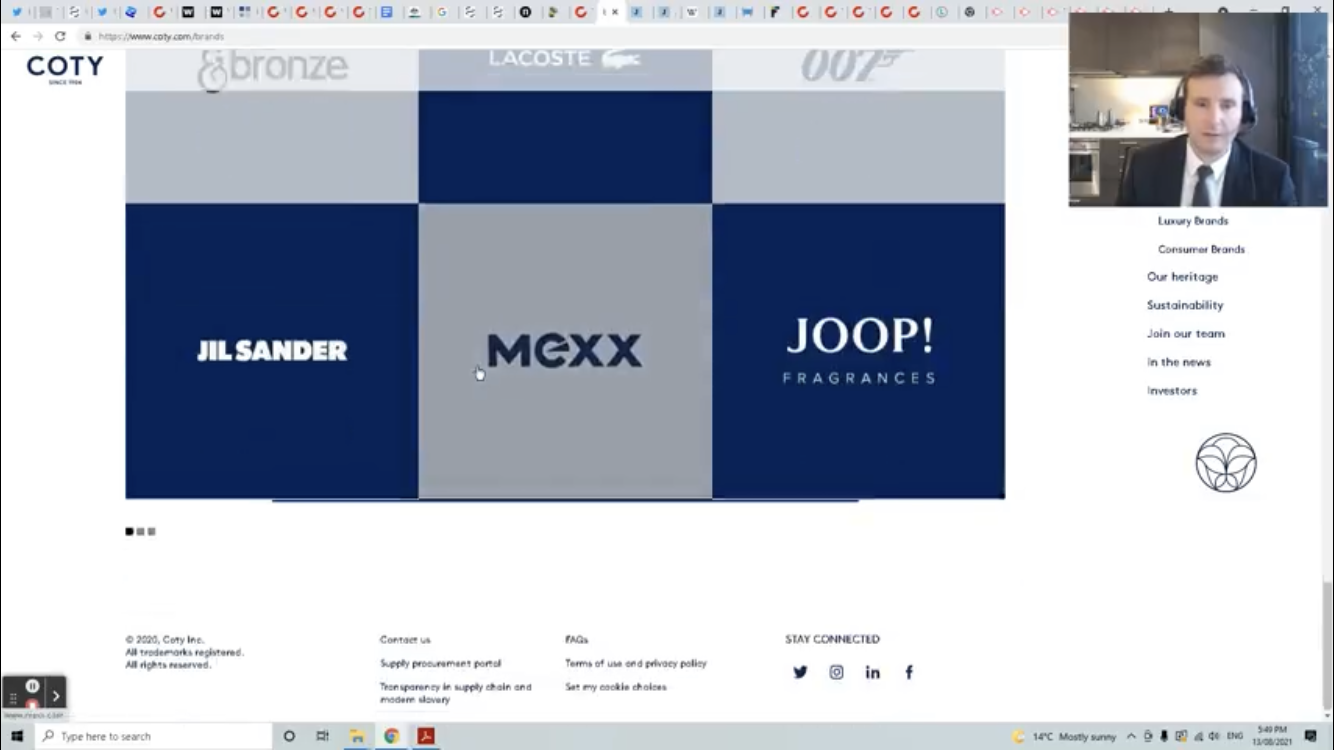Open Join our team menu item

tap(1185, 334)
